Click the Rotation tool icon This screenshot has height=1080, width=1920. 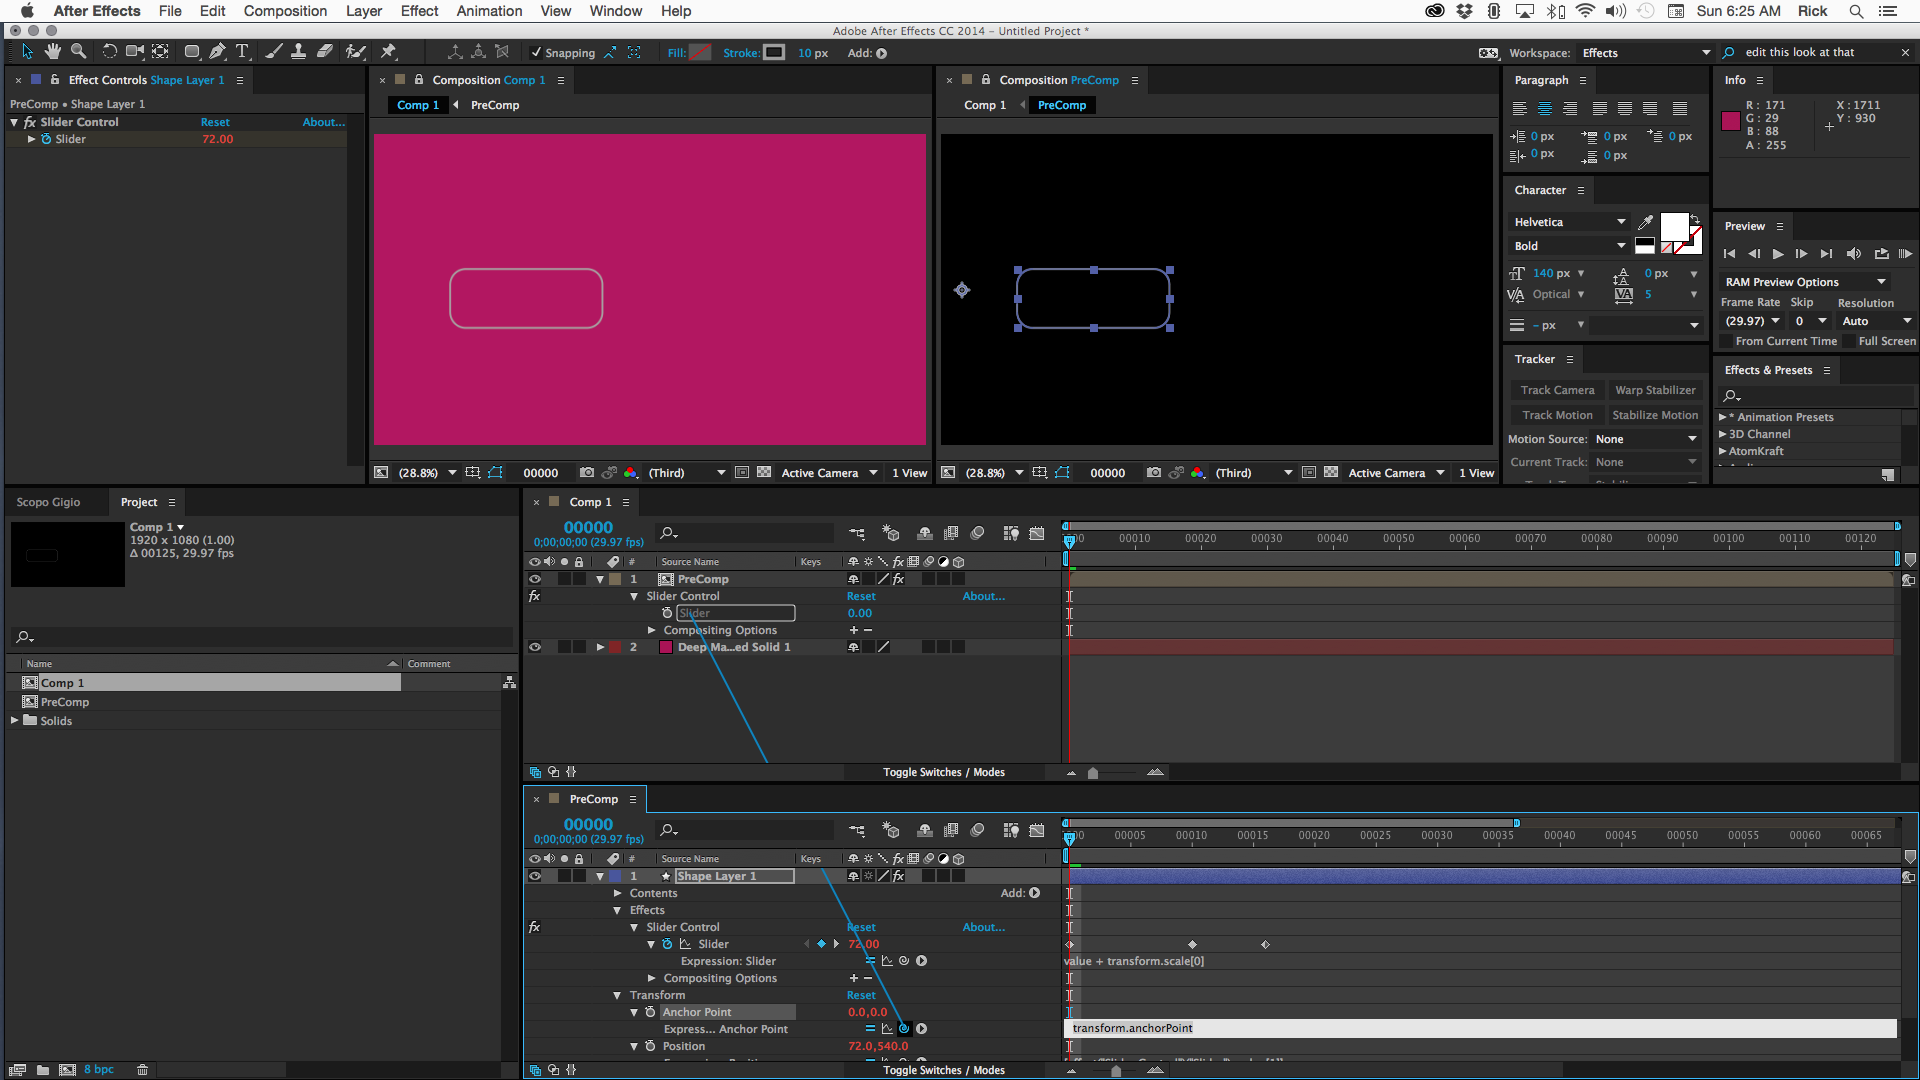tap(109, 52)
